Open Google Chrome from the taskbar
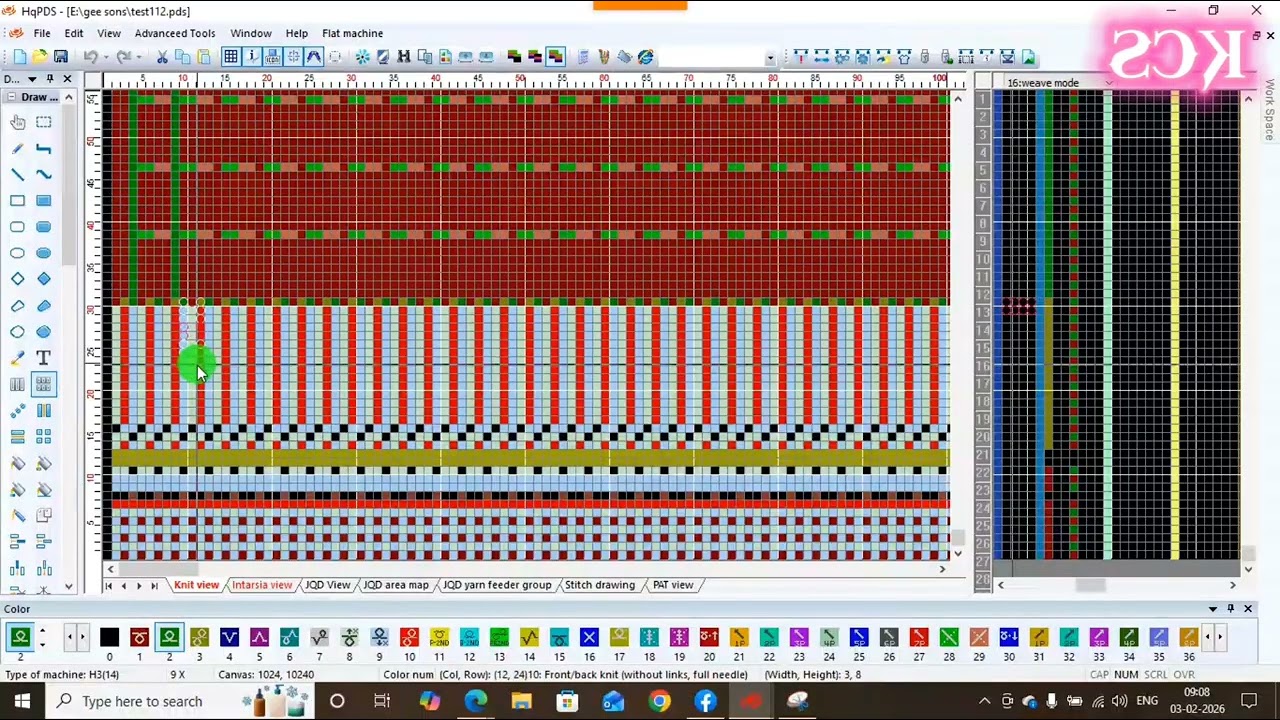 659,701
